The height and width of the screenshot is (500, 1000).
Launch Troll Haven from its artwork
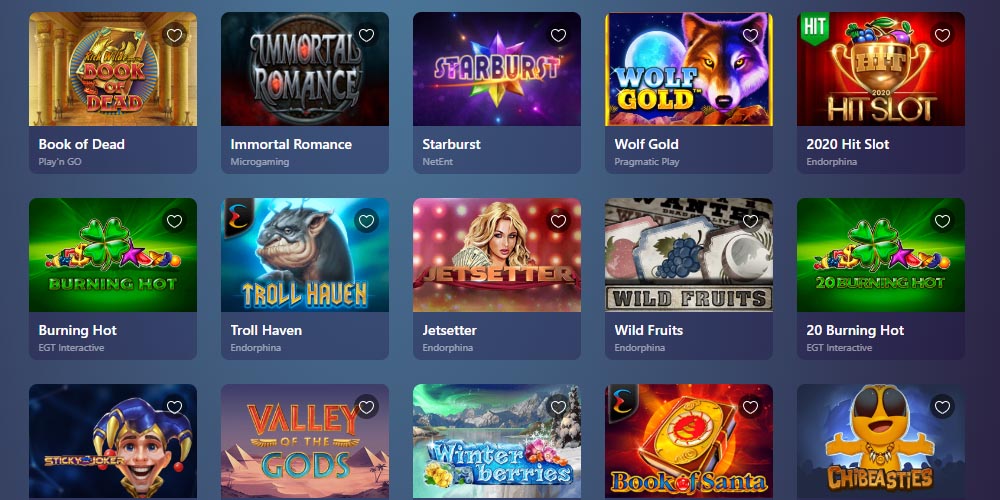[x=305, y=255]
